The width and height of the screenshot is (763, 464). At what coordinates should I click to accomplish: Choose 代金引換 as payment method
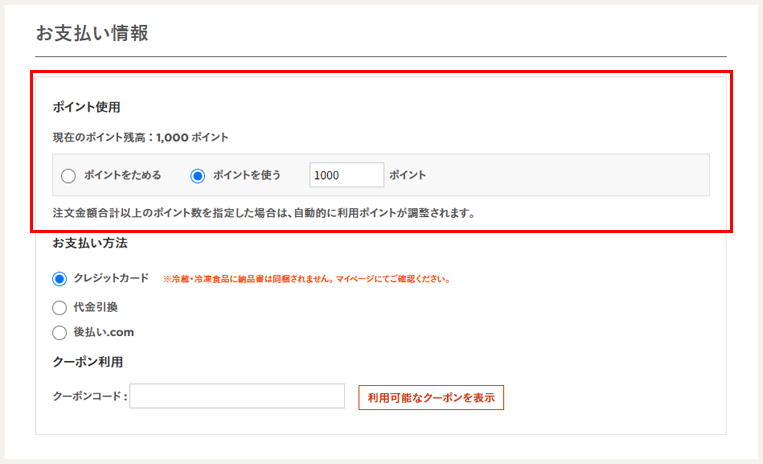(59, 307)
